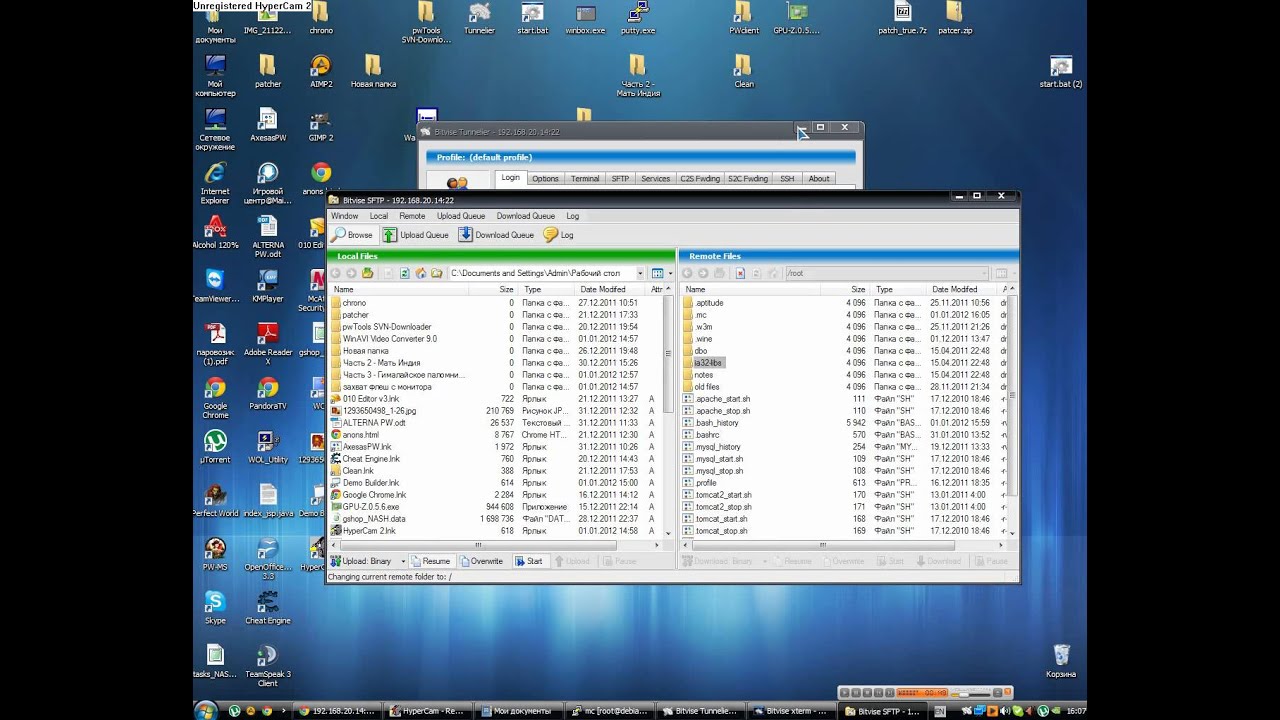Image resolution: width=1280 pixels, height=720 pixels.
Task: Open Services tab in Tunnelier window
Action: [655, 179]
